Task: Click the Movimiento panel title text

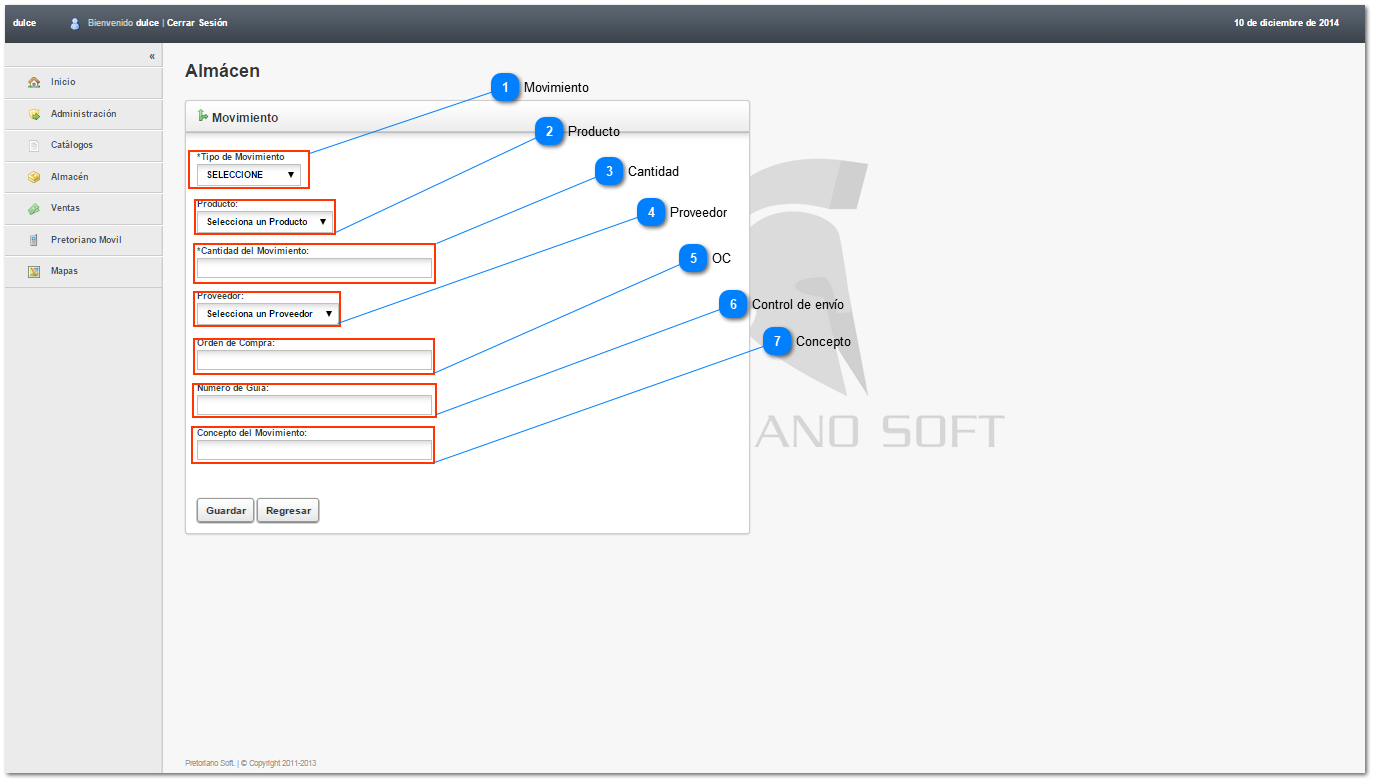Action: click(245, 118)
